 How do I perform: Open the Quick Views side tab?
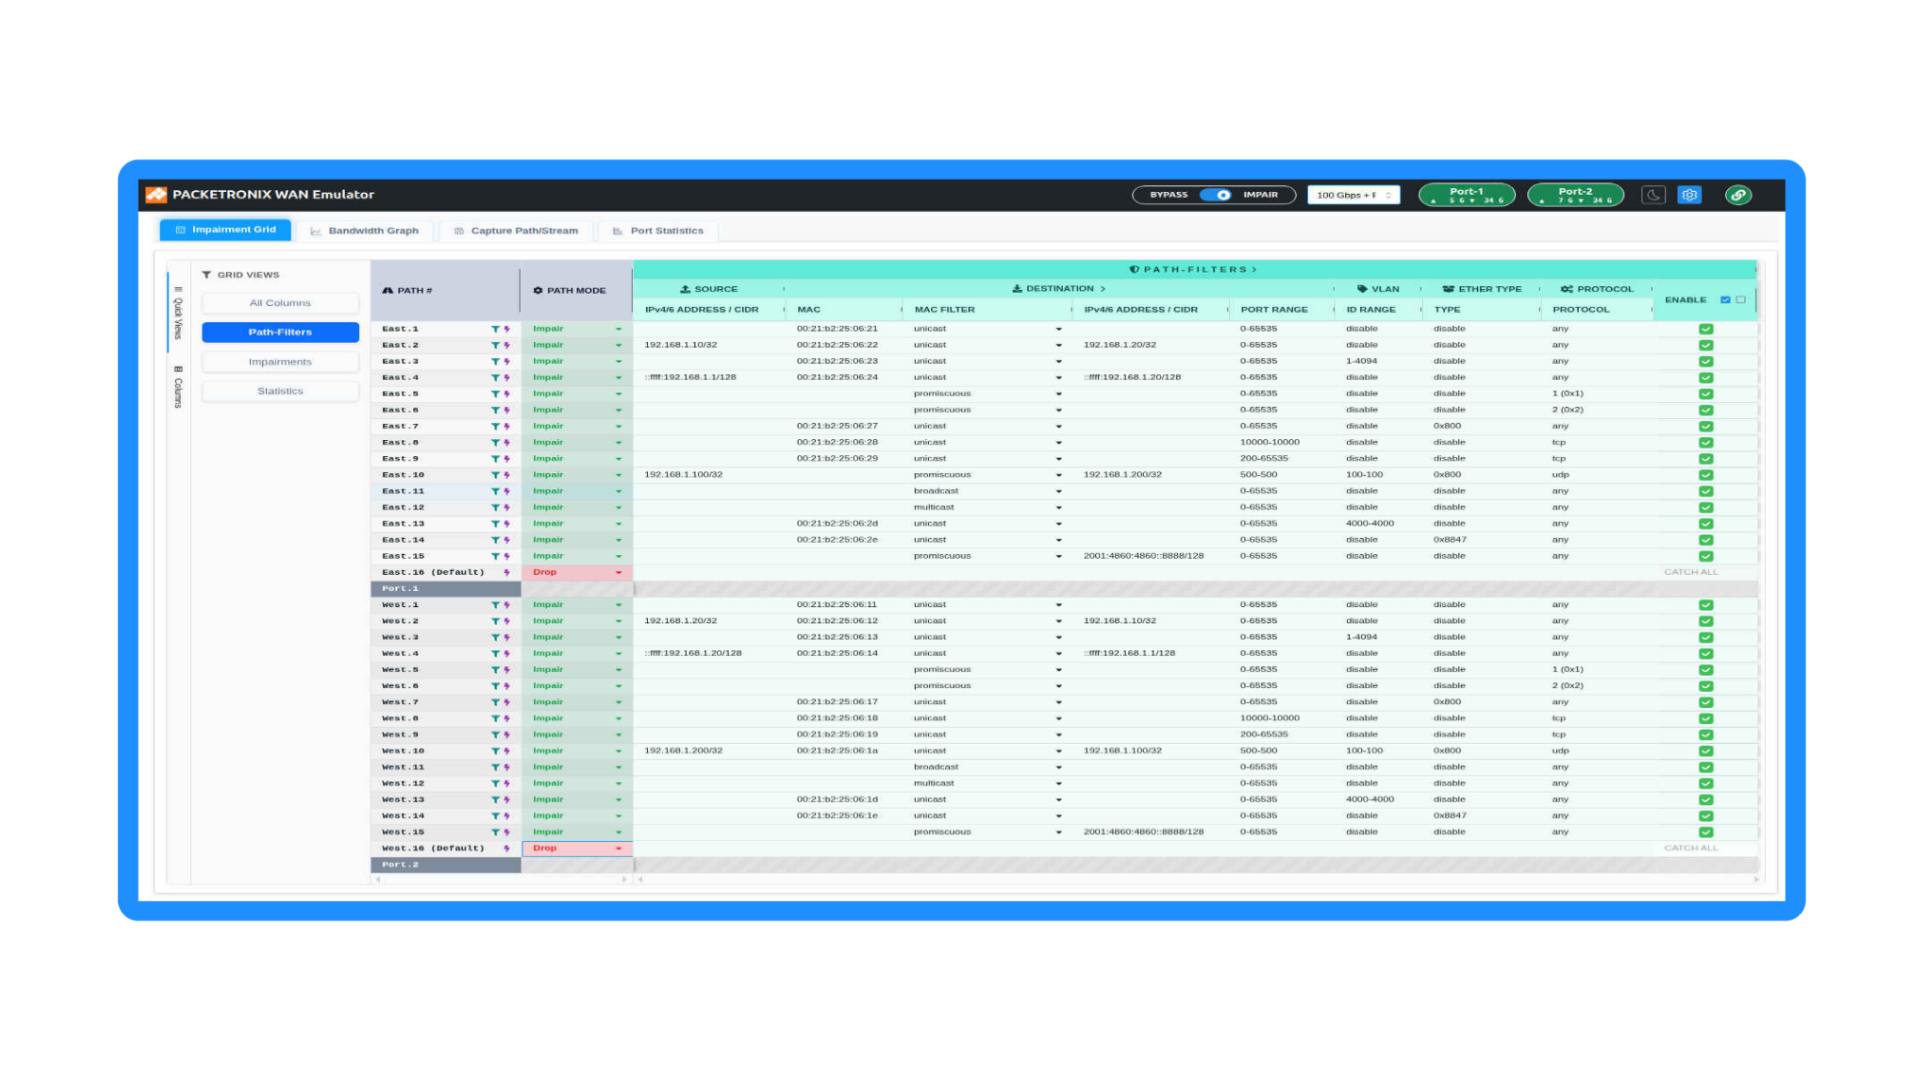coord(178,313)
